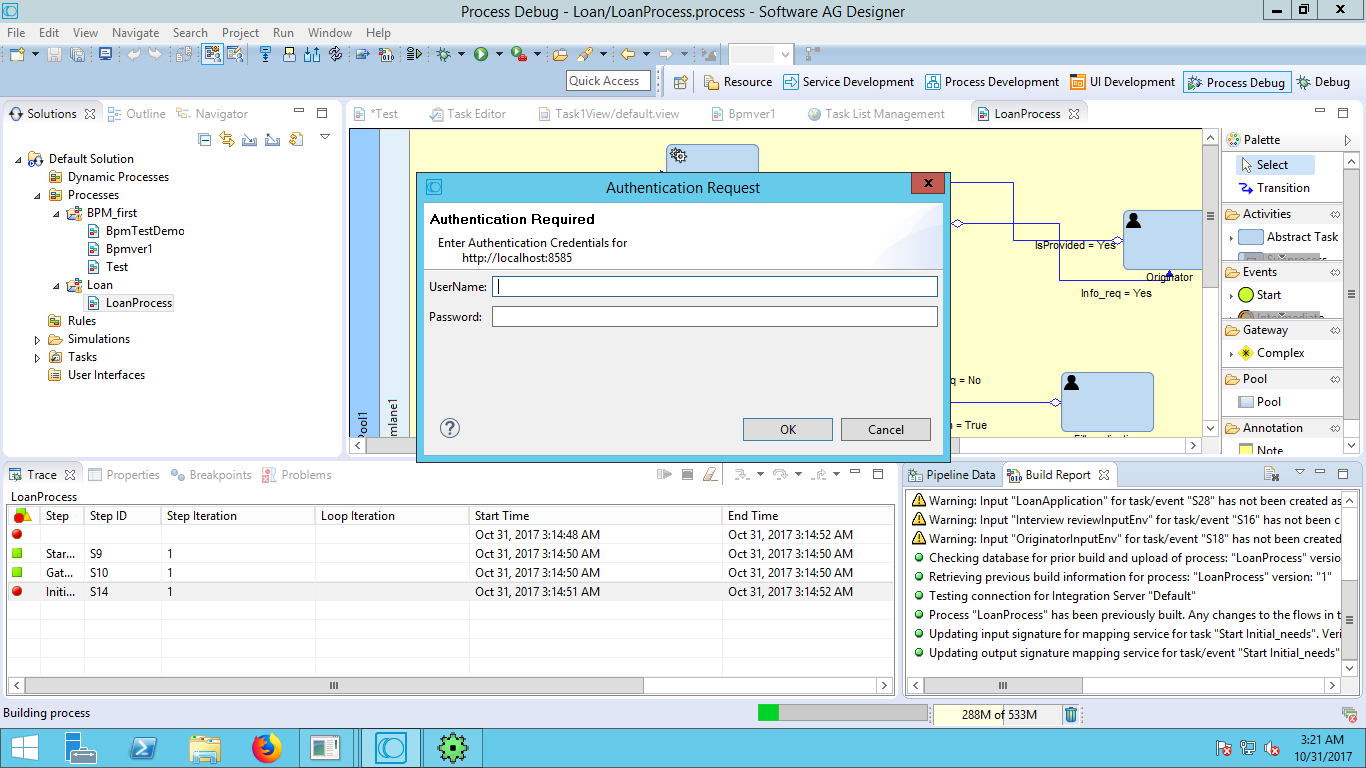
Task: Select BpmTestDemo in the Solutions tree
Action: pos(145,230)
